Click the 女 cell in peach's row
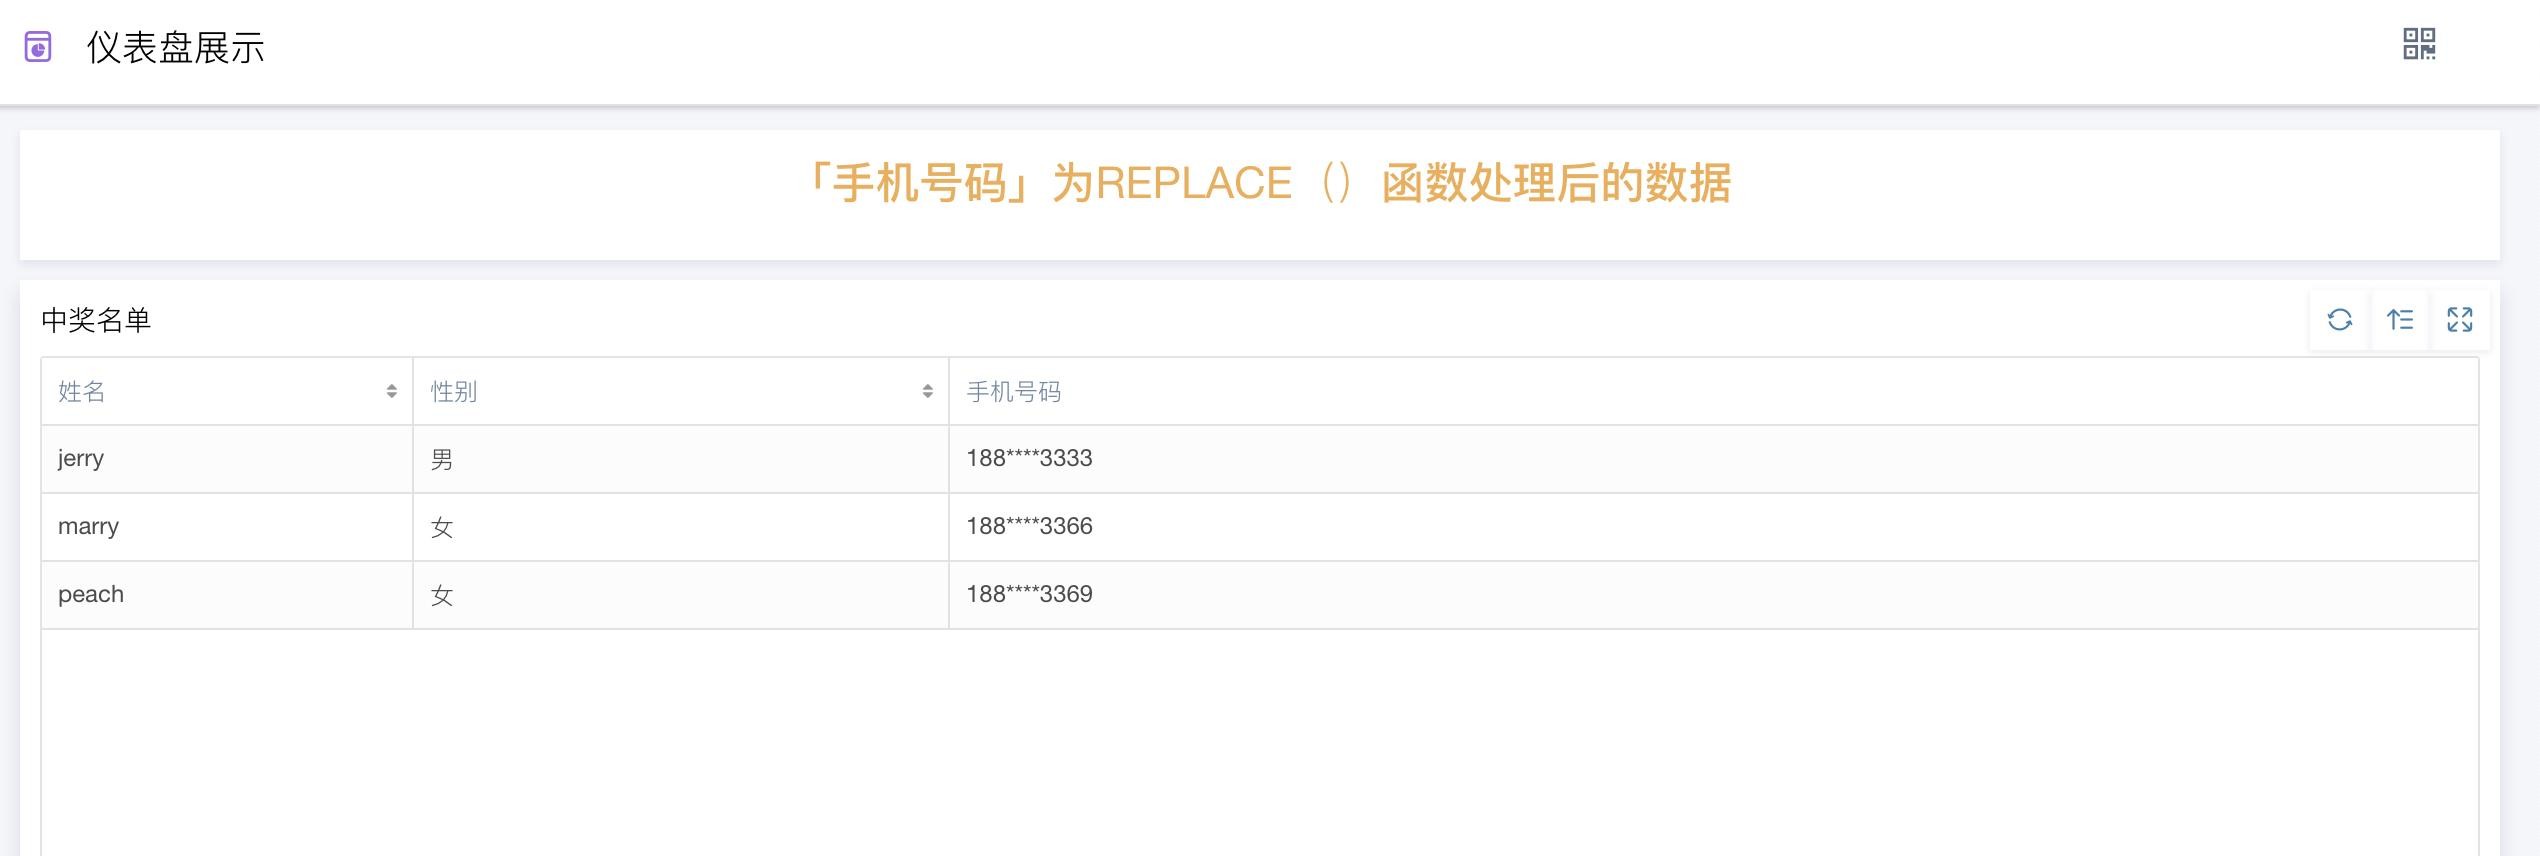Image resolution: width=2540 pixels, height=856 pixels. click(x=442, y=596)
